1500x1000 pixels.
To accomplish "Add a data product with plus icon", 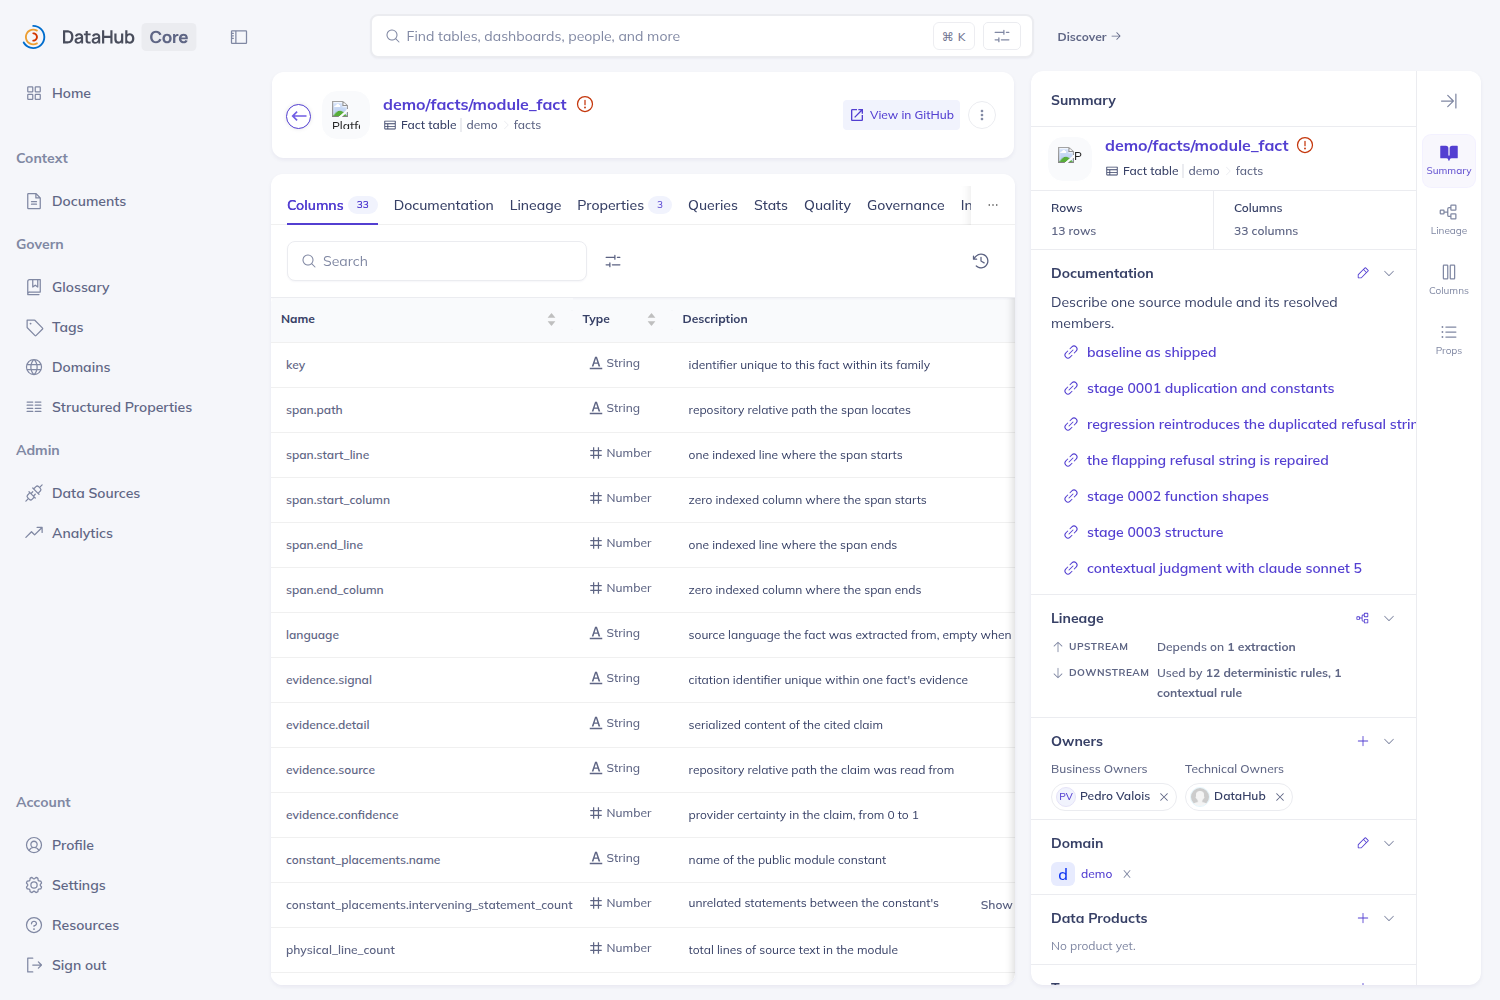I will [x=1363, y=918].
